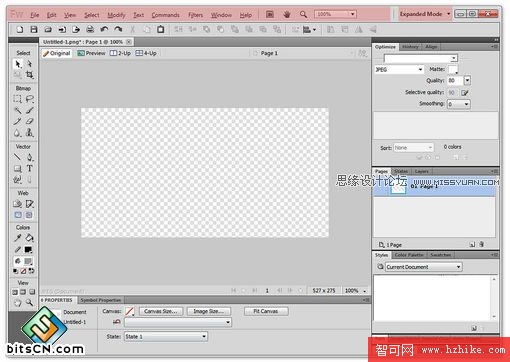Select the Brush tool
The image size is (510, 362).
(x=30, y=110)
